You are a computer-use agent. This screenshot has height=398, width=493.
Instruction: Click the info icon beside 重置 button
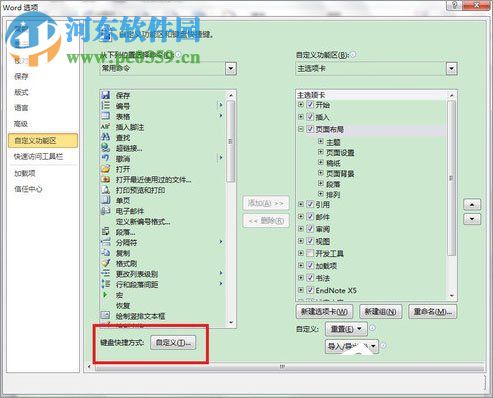click(372, 328)
